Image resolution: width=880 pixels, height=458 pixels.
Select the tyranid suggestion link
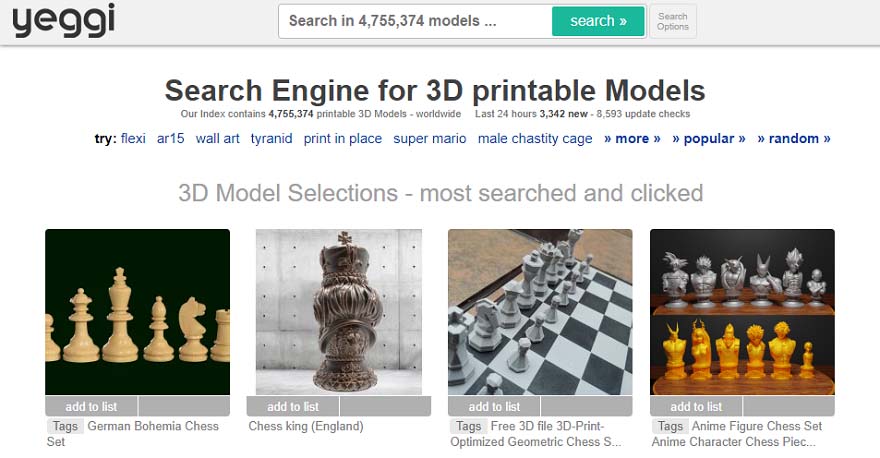[x=271, y=139]
